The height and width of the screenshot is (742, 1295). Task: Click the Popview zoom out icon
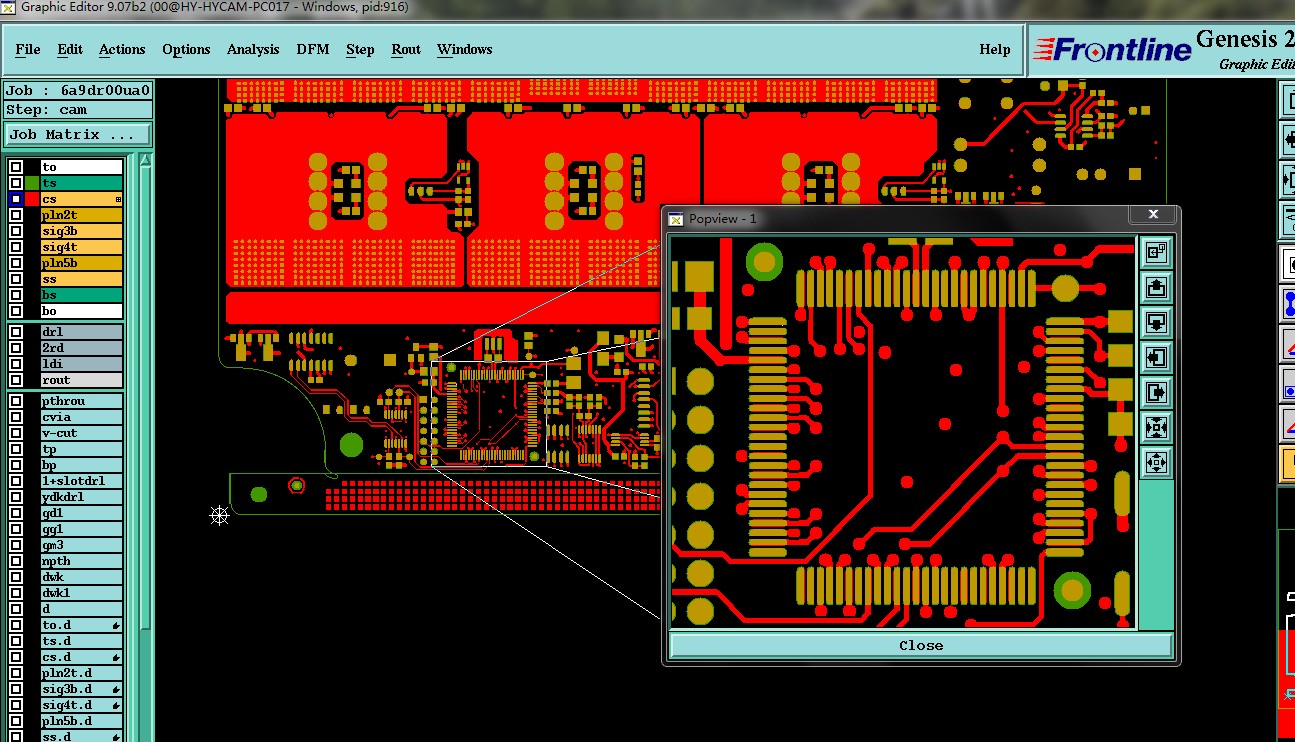click(1156, 462)
